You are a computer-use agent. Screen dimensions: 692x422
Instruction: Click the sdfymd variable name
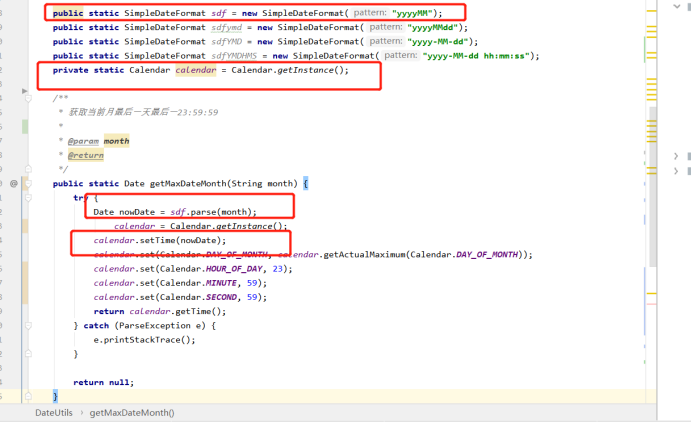[226, 27]
